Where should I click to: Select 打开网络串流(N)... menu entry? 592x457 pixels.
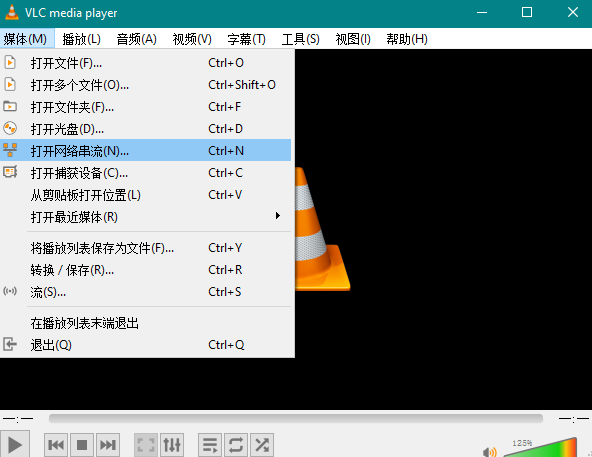click(x=146, y=151)
